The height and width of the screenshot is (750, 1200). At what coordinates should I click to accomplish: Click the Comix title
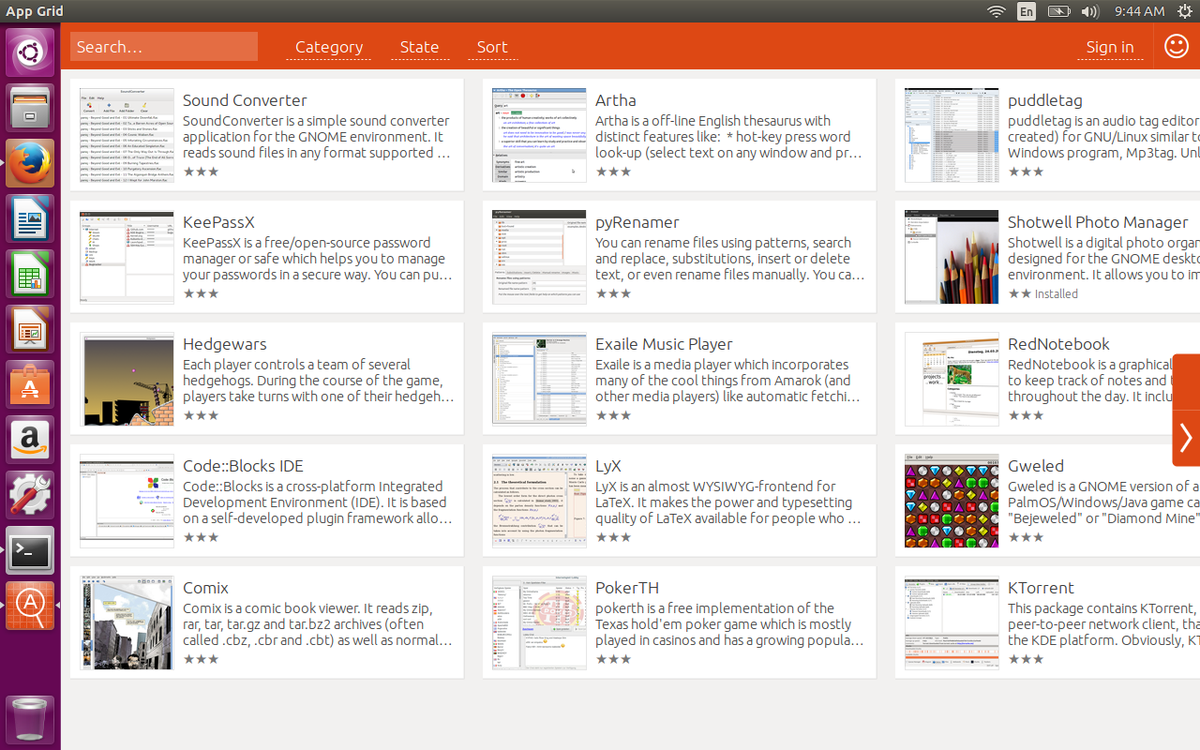click(206, 588)
